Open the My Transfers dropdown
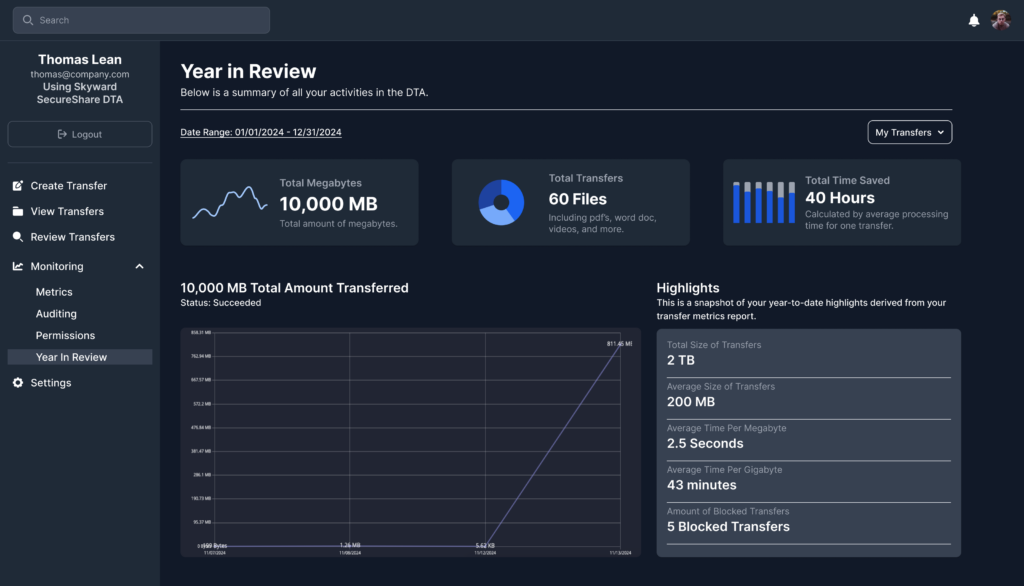1024x586 pixels. tap(909, 132)
